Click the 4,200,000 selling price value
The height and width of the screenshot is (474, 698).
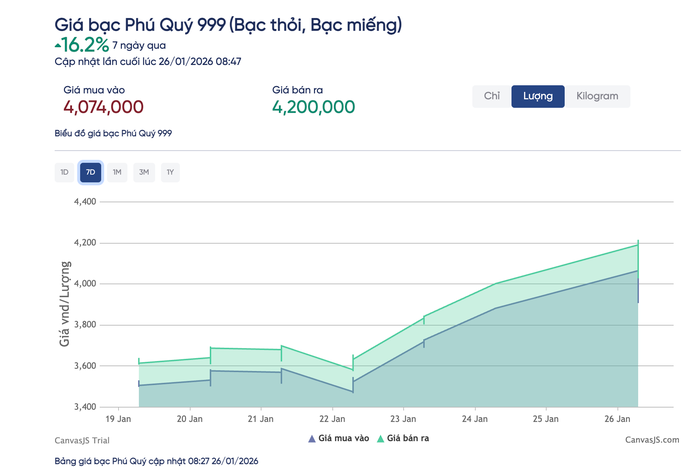313,107
